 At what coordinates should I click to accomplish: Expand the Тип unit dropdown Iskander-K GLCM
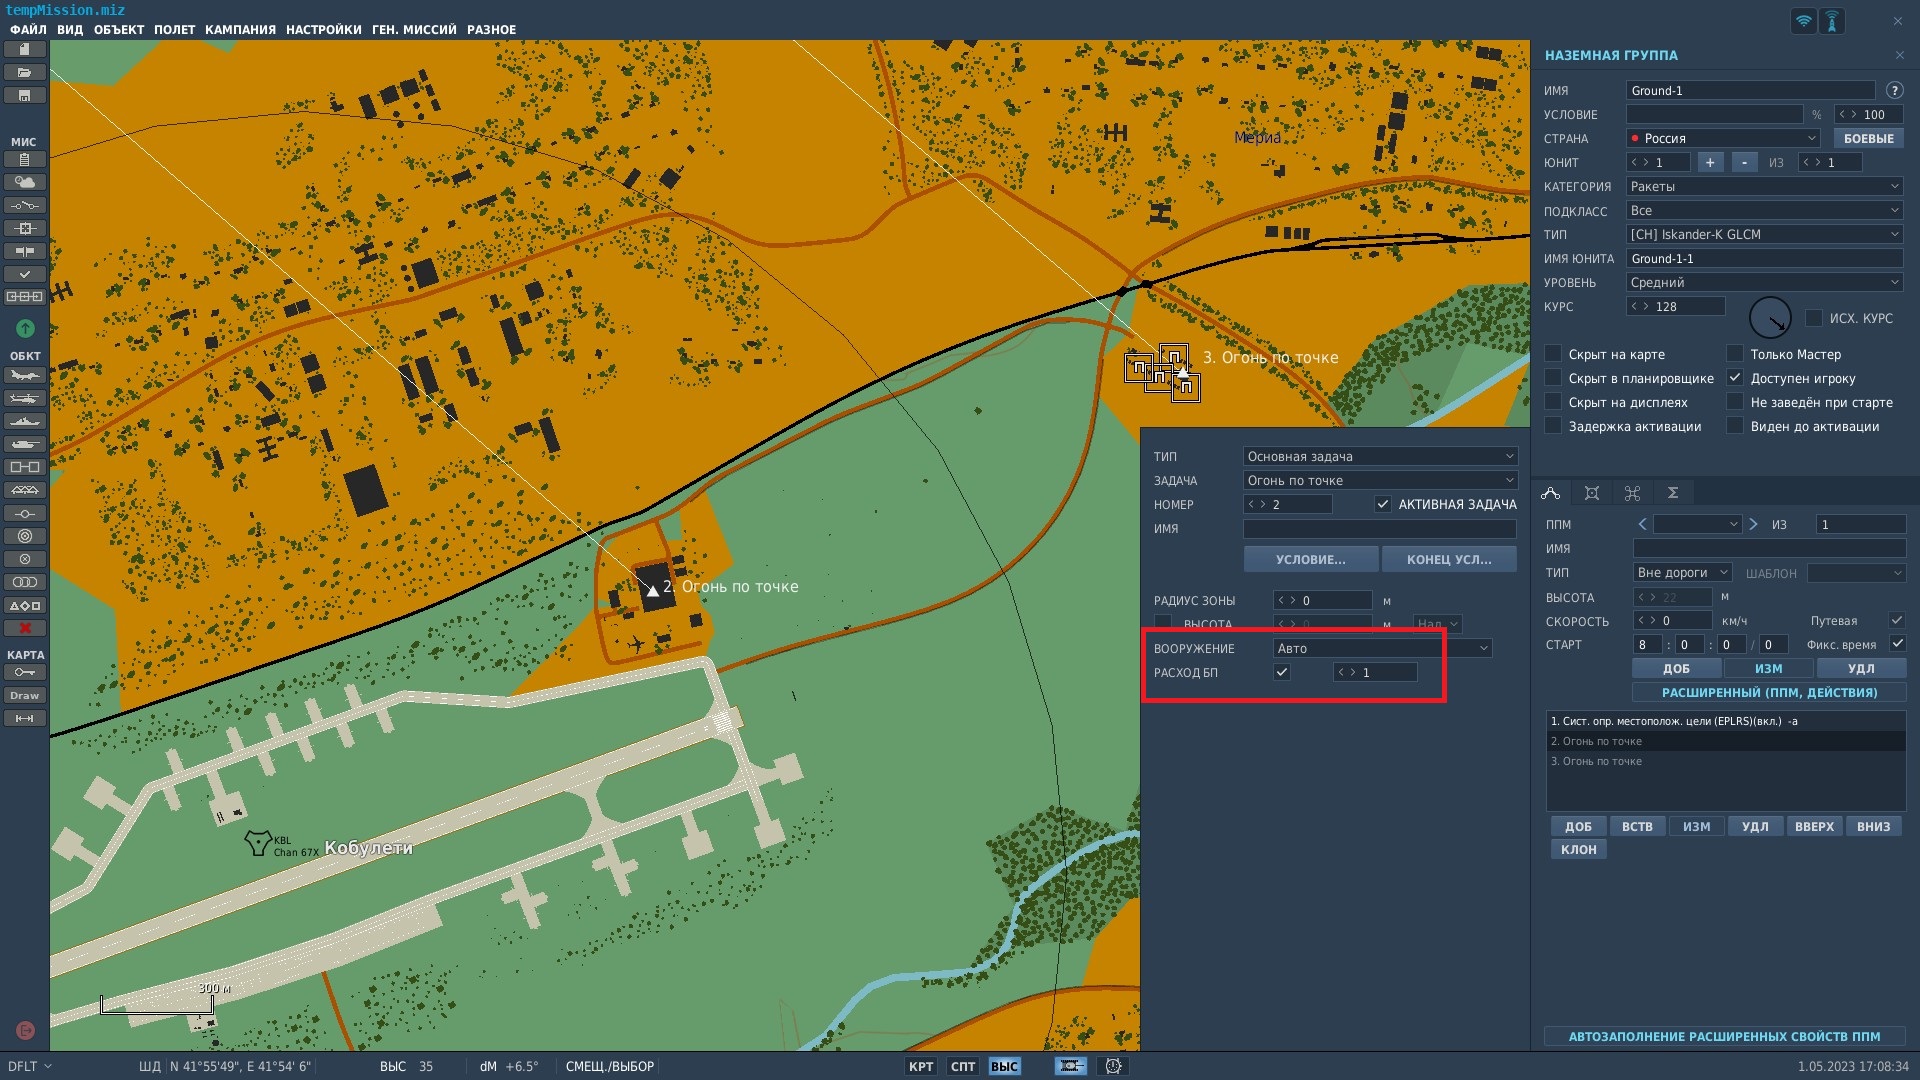coord(1764,234)
